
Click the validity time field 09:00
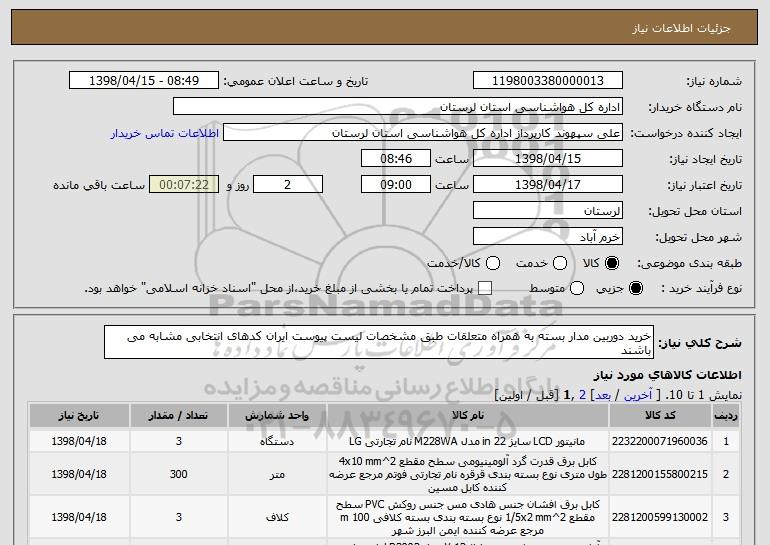point(396,185)
